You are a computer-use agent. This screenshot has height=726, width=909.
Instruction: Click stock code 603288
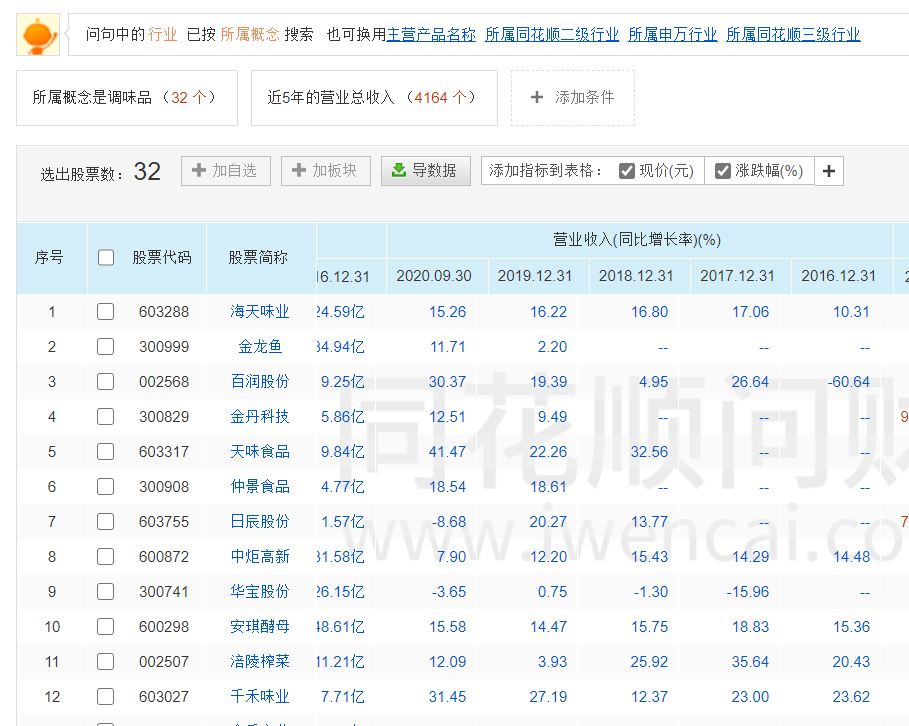[x=164, y=311]
